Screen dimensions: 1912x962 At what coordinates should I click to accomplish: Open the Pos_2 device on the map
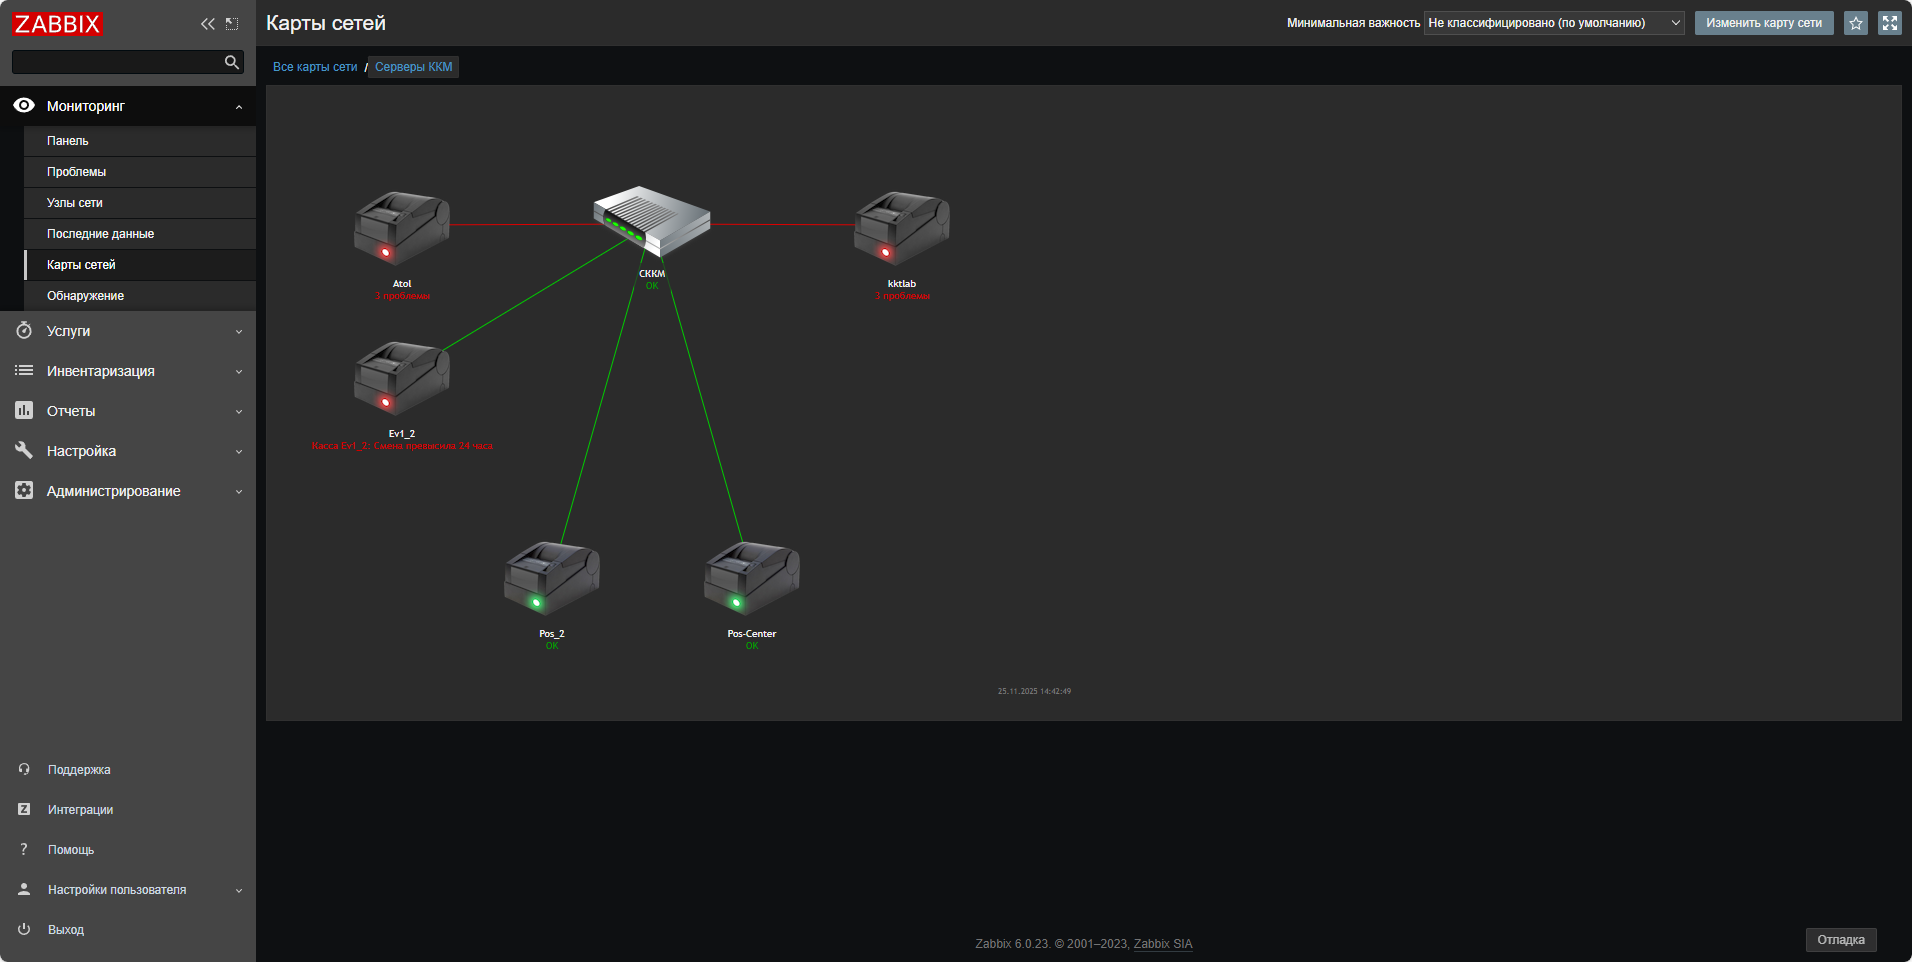pos(551,578)
